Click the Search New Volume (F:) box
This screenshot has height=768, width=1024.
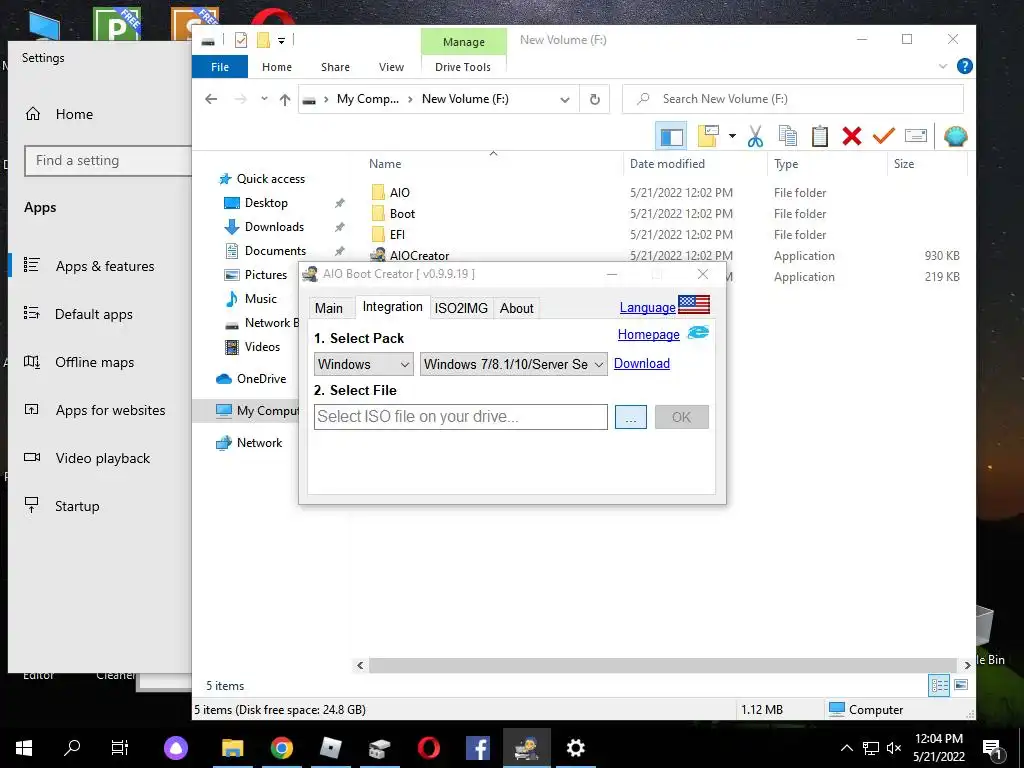pos(793,99)
